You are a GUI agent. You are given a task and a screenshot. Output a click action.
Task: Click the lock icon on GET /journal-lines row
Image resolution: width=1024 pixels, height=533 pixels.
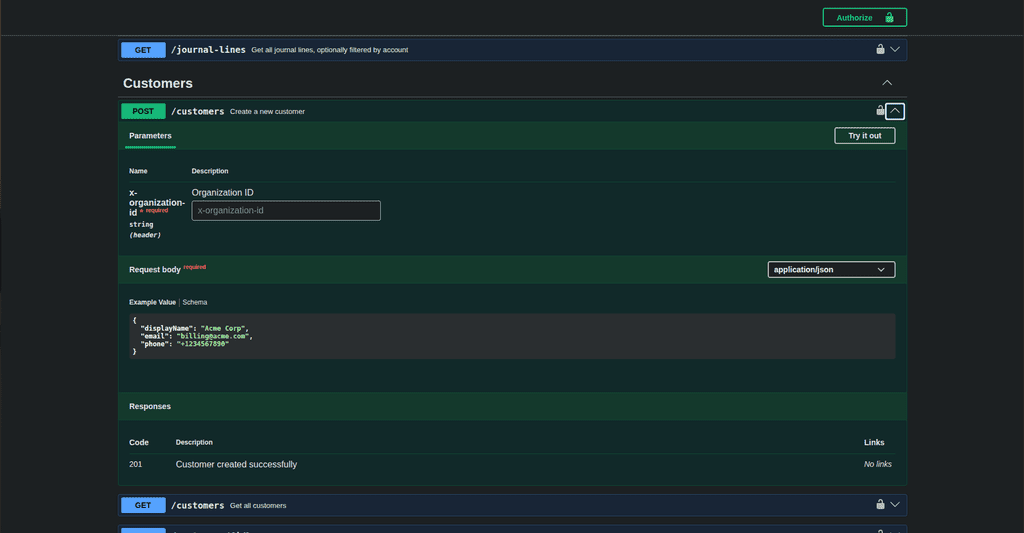[x=880, y=50]
